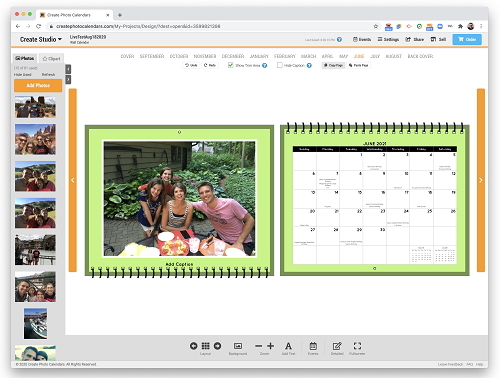This screenshot has width=500, height=378.
Task: Collapse the photo panel with left arrow toggle
Action: click(68, 69)
